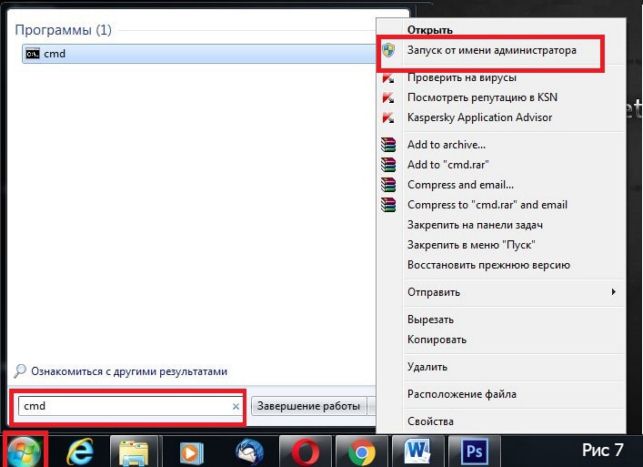Open 'Ознакомиться с другими результатами' link
Screen dimensions: 643x467
coord(129,371)
